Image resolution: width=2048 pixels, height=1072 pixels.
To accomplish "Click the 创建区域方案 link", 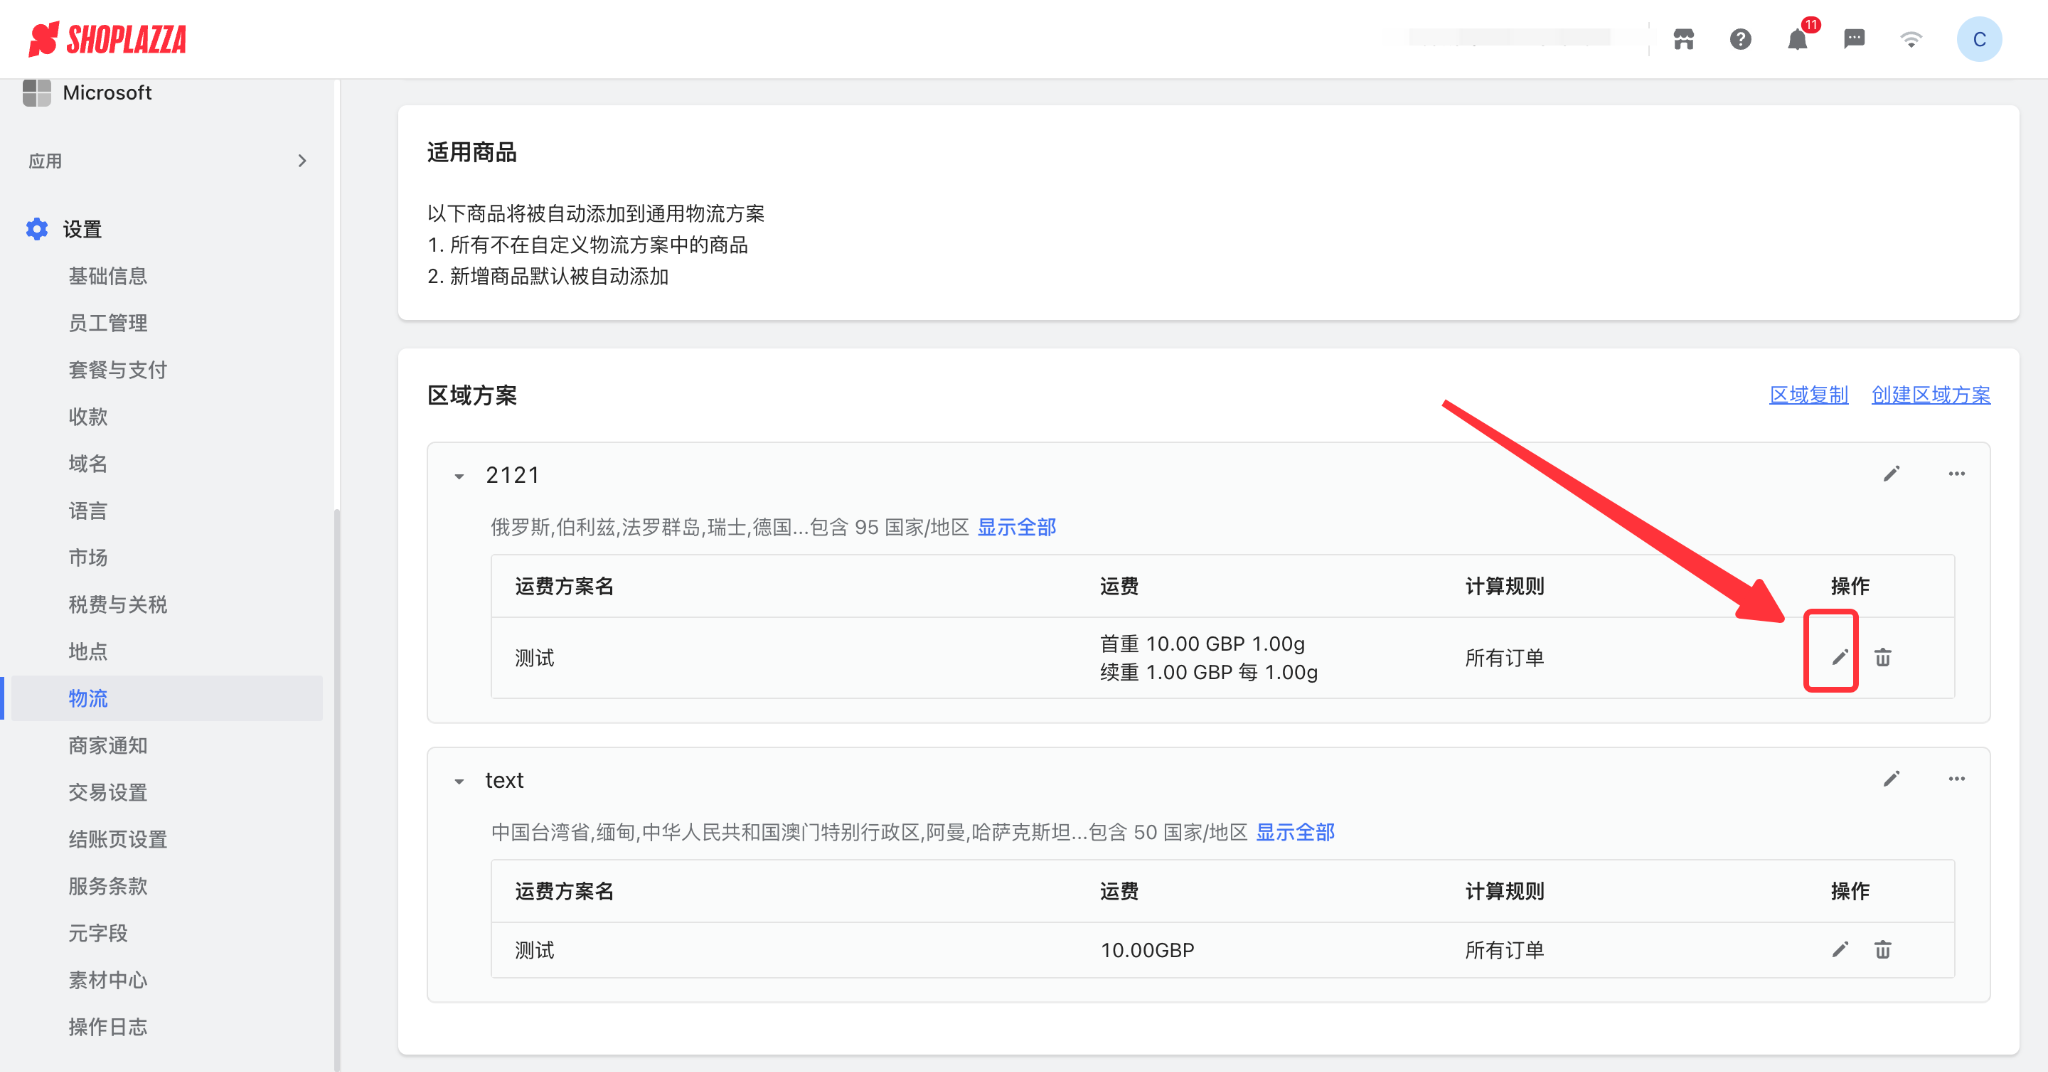I will (1930, 395).
